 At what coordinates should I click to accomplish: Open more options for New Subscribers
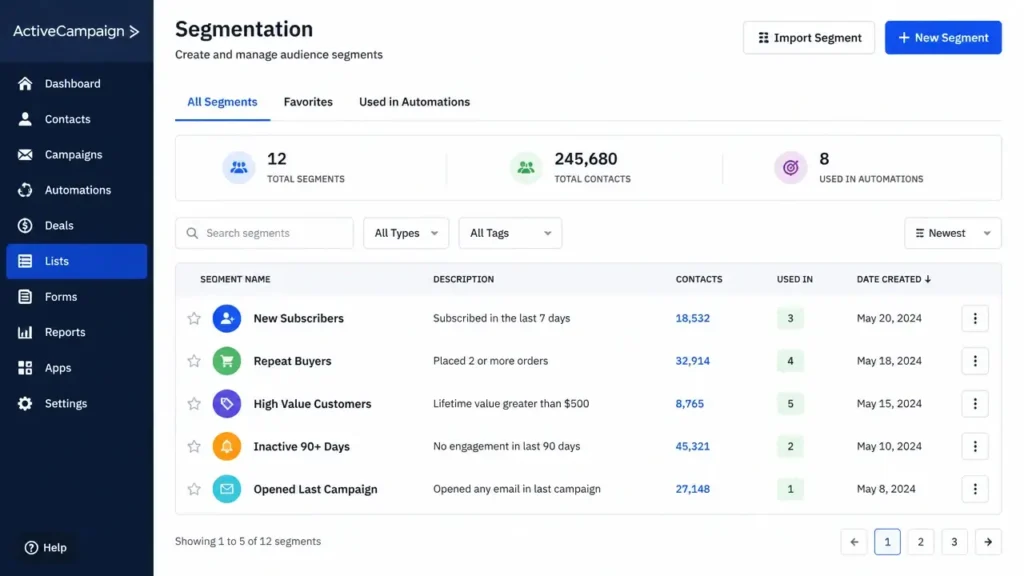[x=975, y=318]
